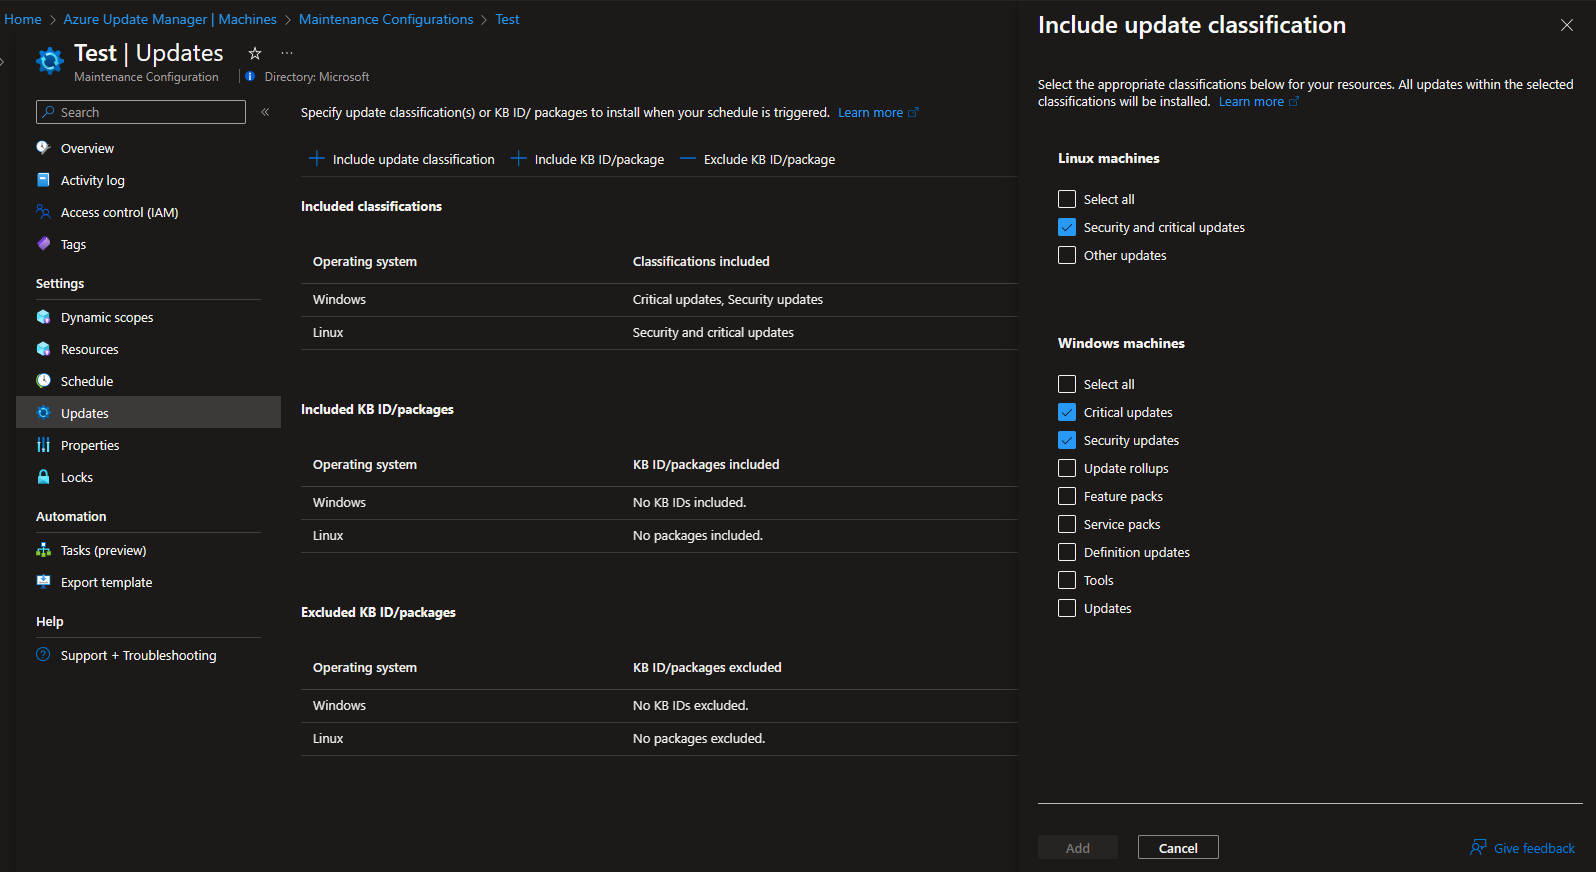
Task: Click the Updates gear icon in sidebar
Action: (x=43, y=413)
